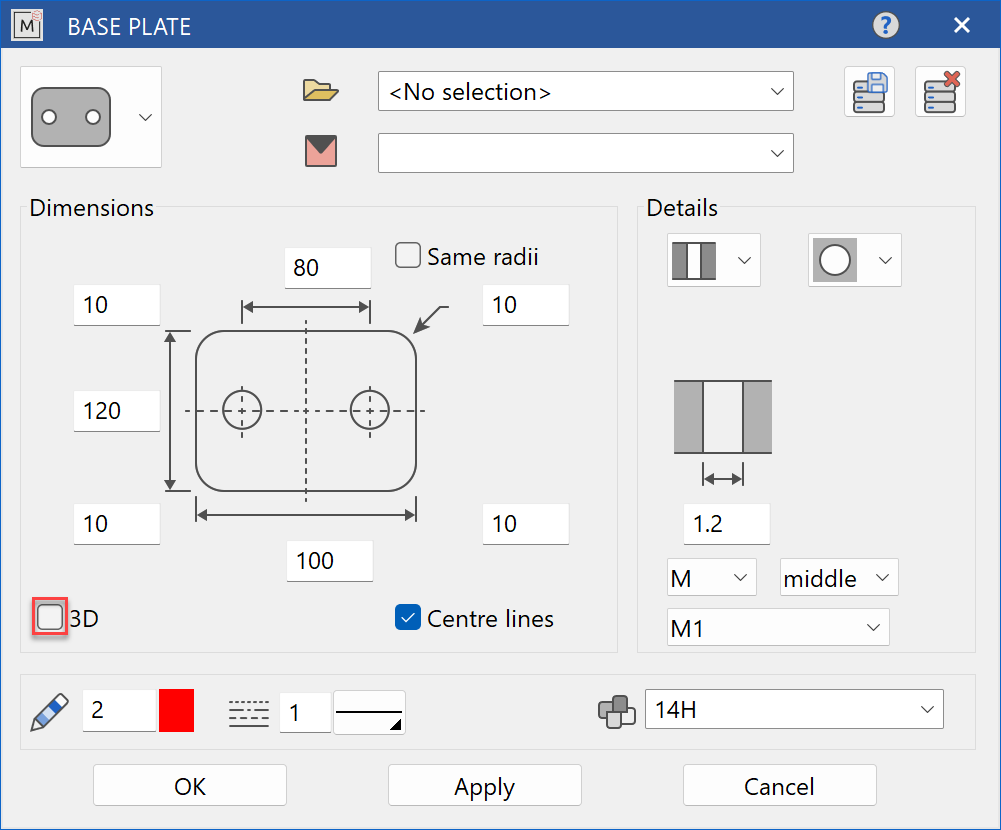Expand the plate shape type dropdown arrow
The width and height of the screenshot is (1001, 830).
[x=146, y=117]
